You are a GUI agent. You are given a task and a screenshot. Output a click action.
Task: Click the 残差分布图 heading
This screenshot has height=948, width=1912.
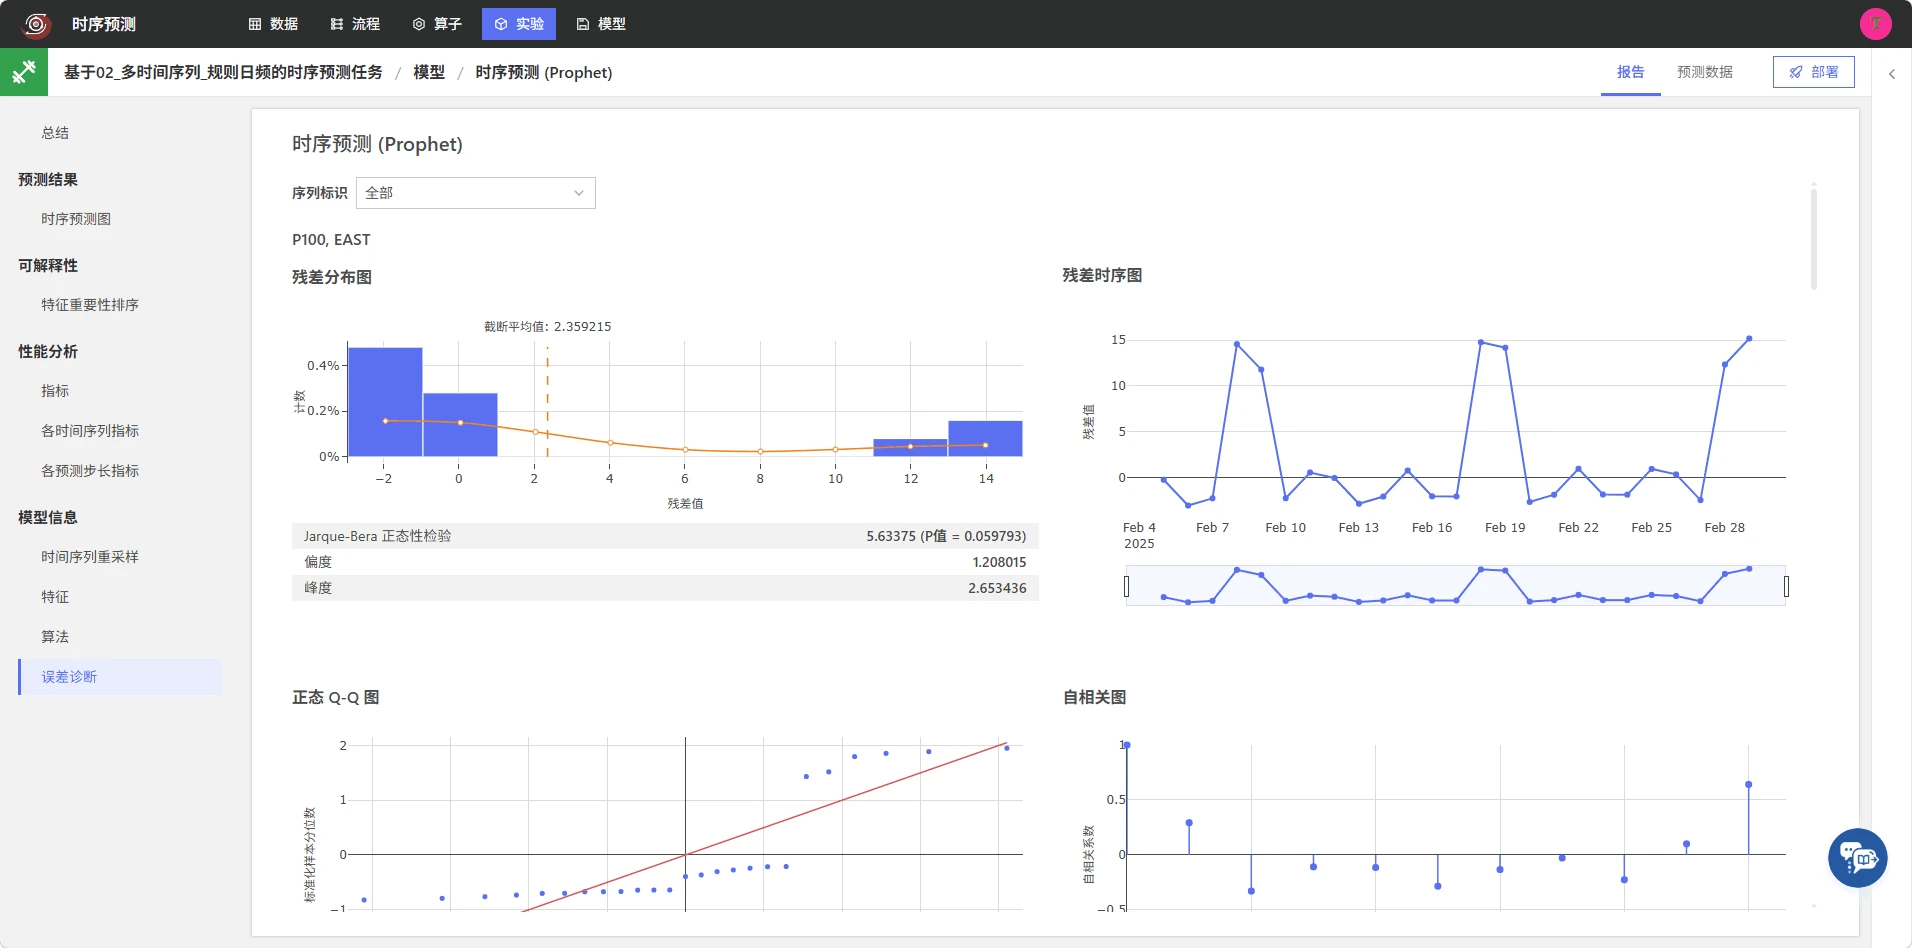point(332,277)
